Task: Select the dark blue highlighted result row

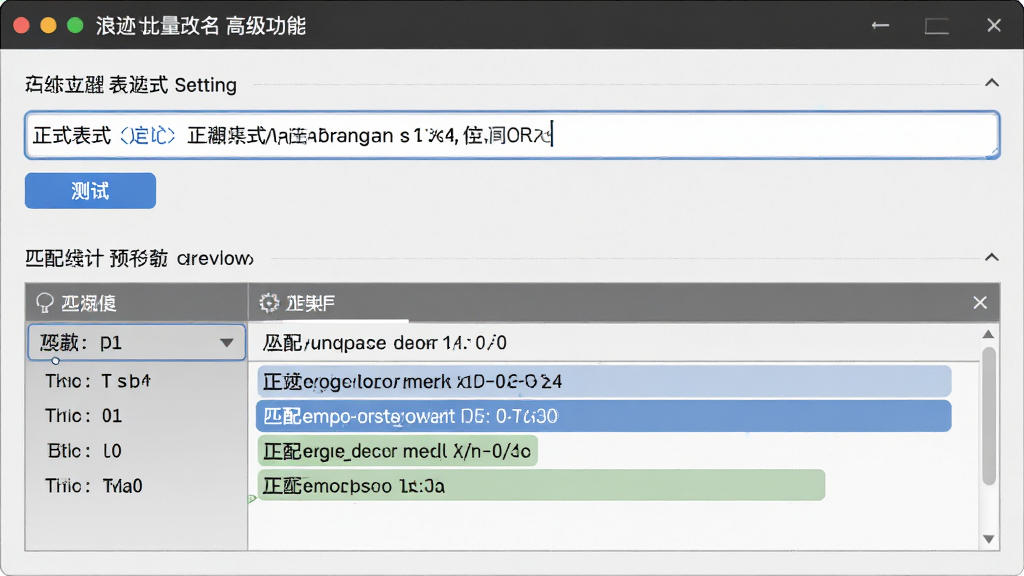Action: coord(603,416)
